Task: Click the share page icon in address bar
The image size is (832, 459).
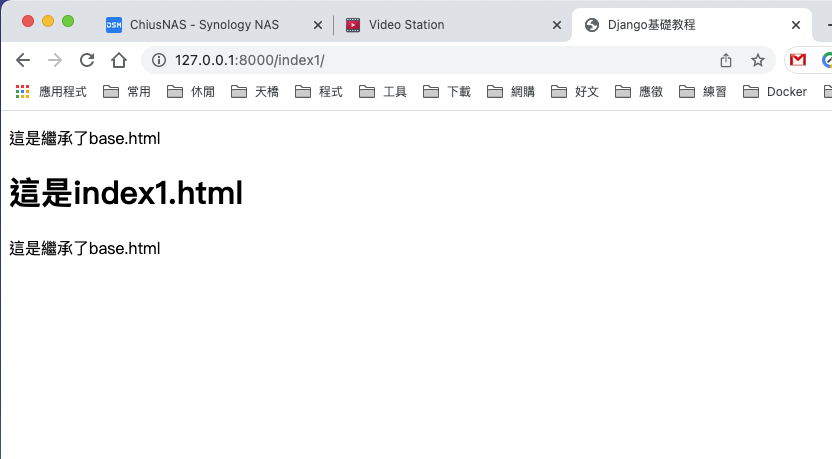Action: (x=726, y=60)
